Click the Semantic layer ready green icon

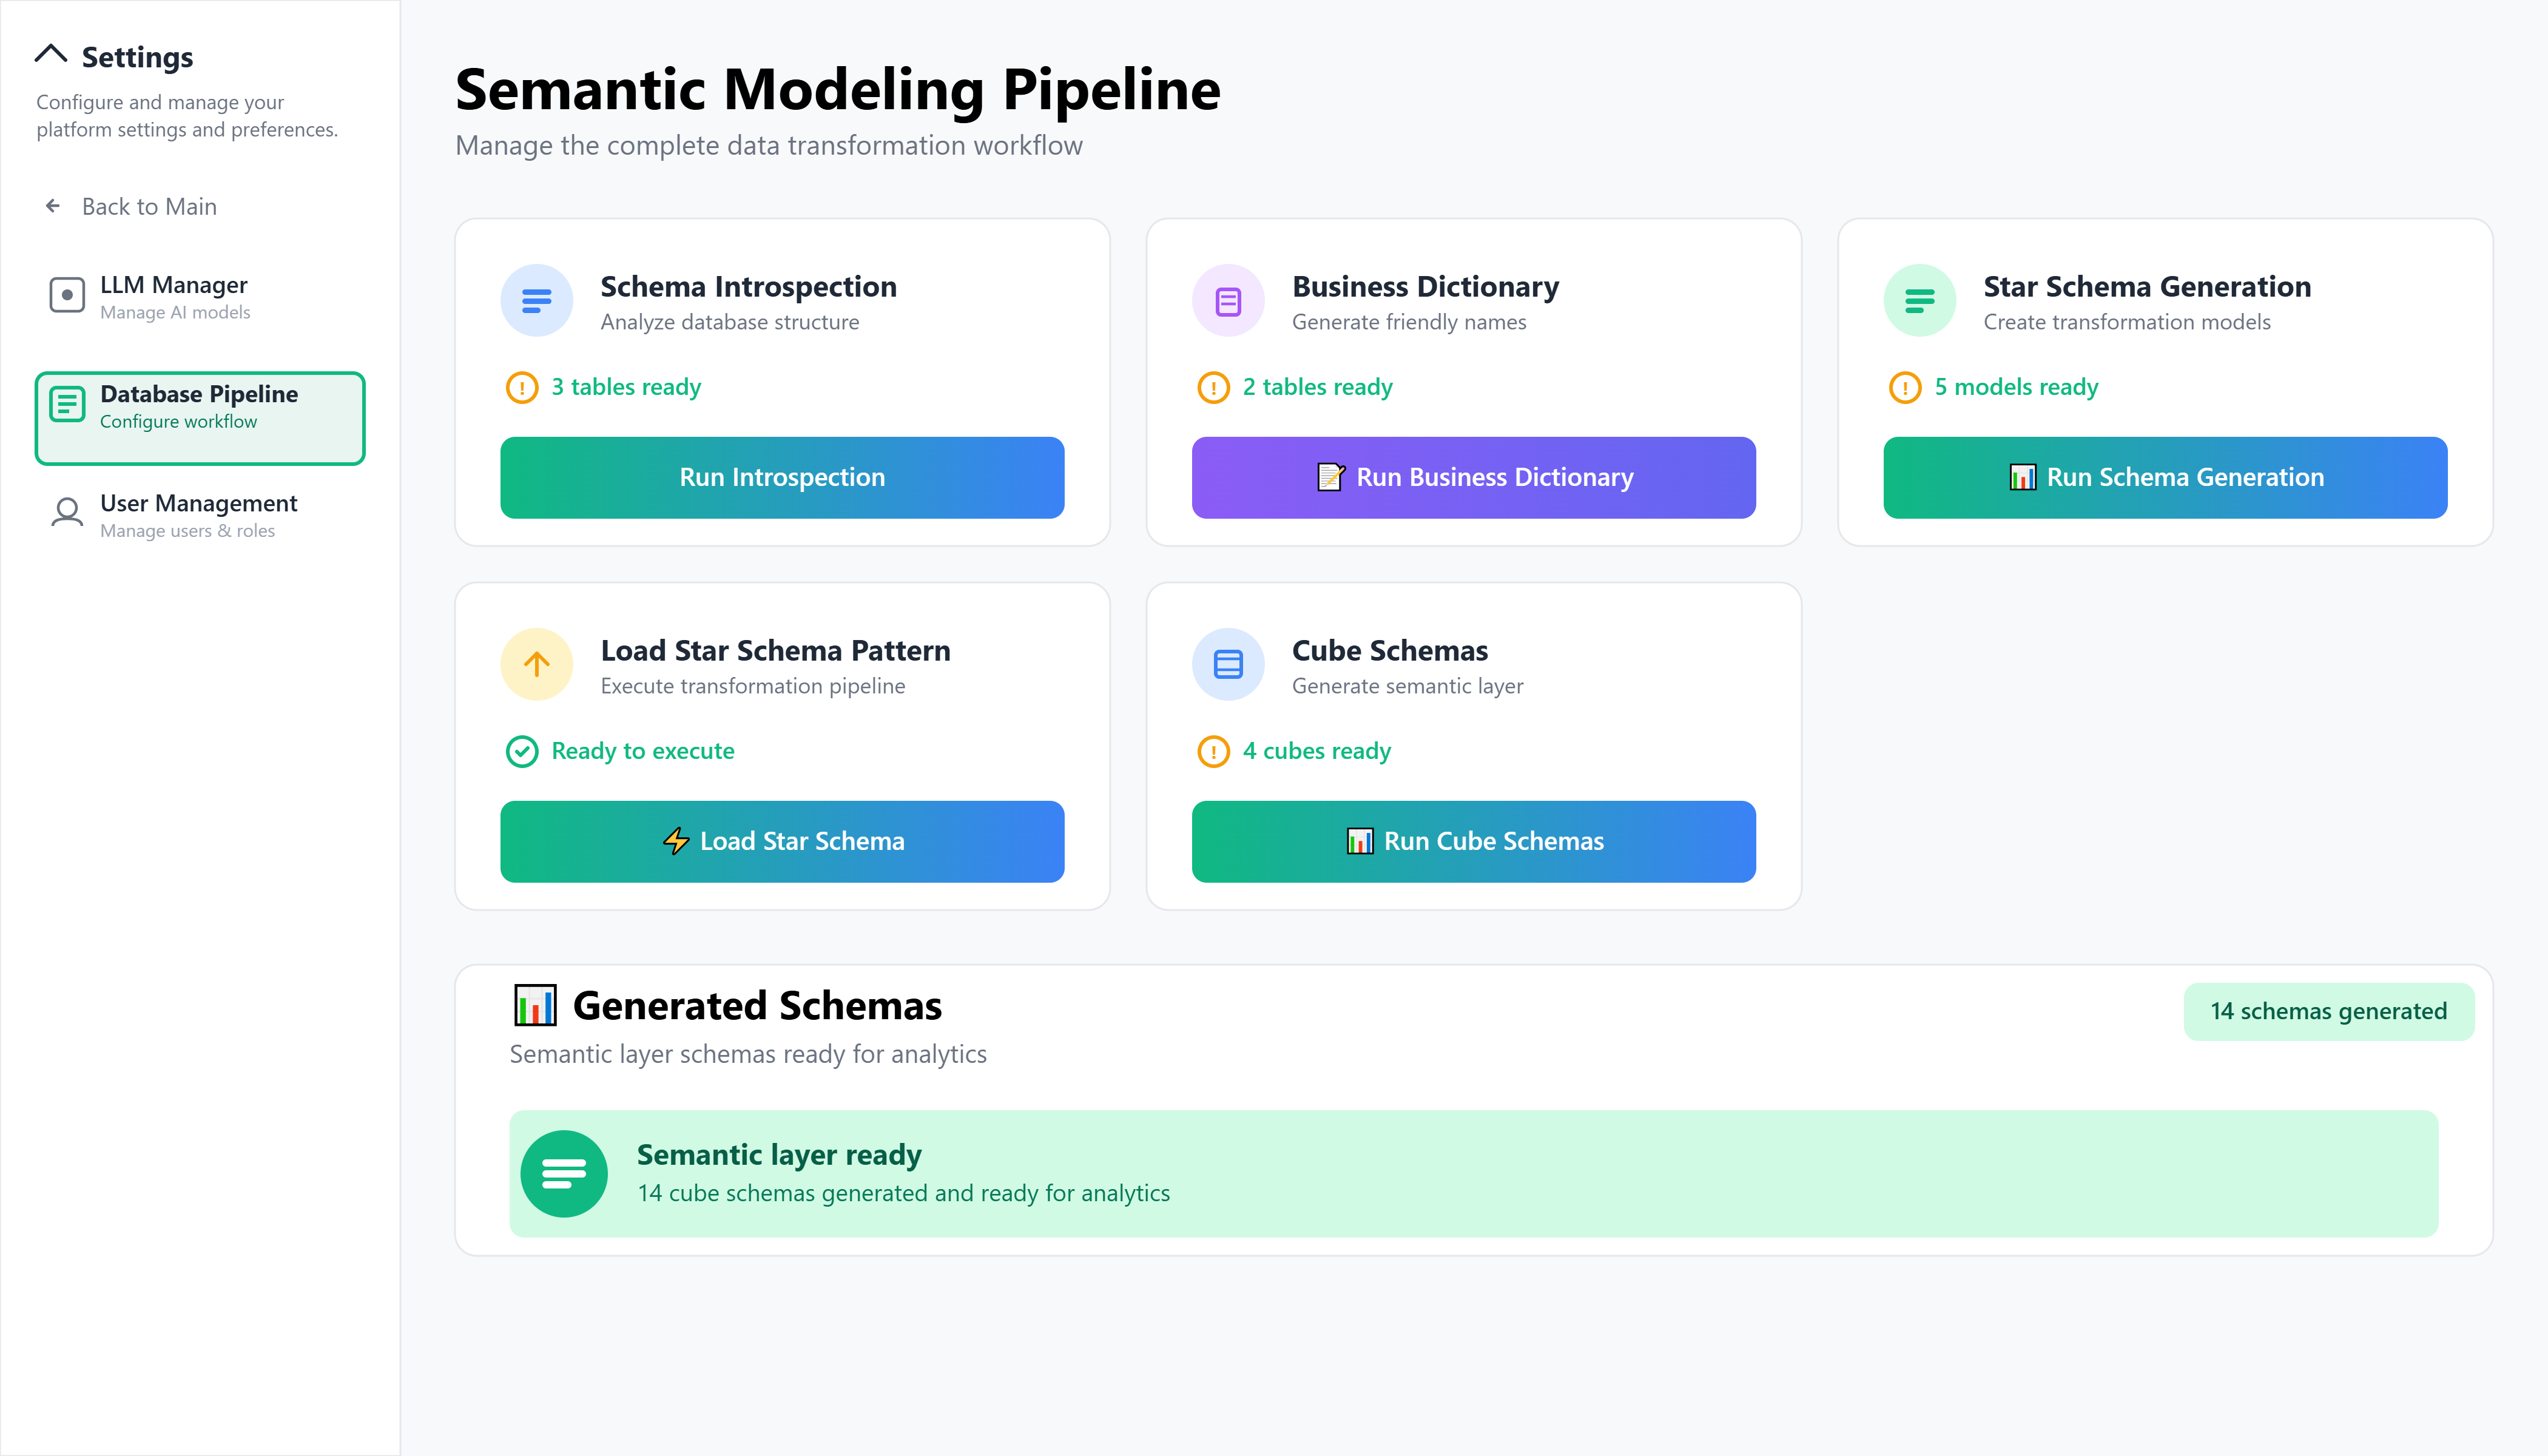564,1173
